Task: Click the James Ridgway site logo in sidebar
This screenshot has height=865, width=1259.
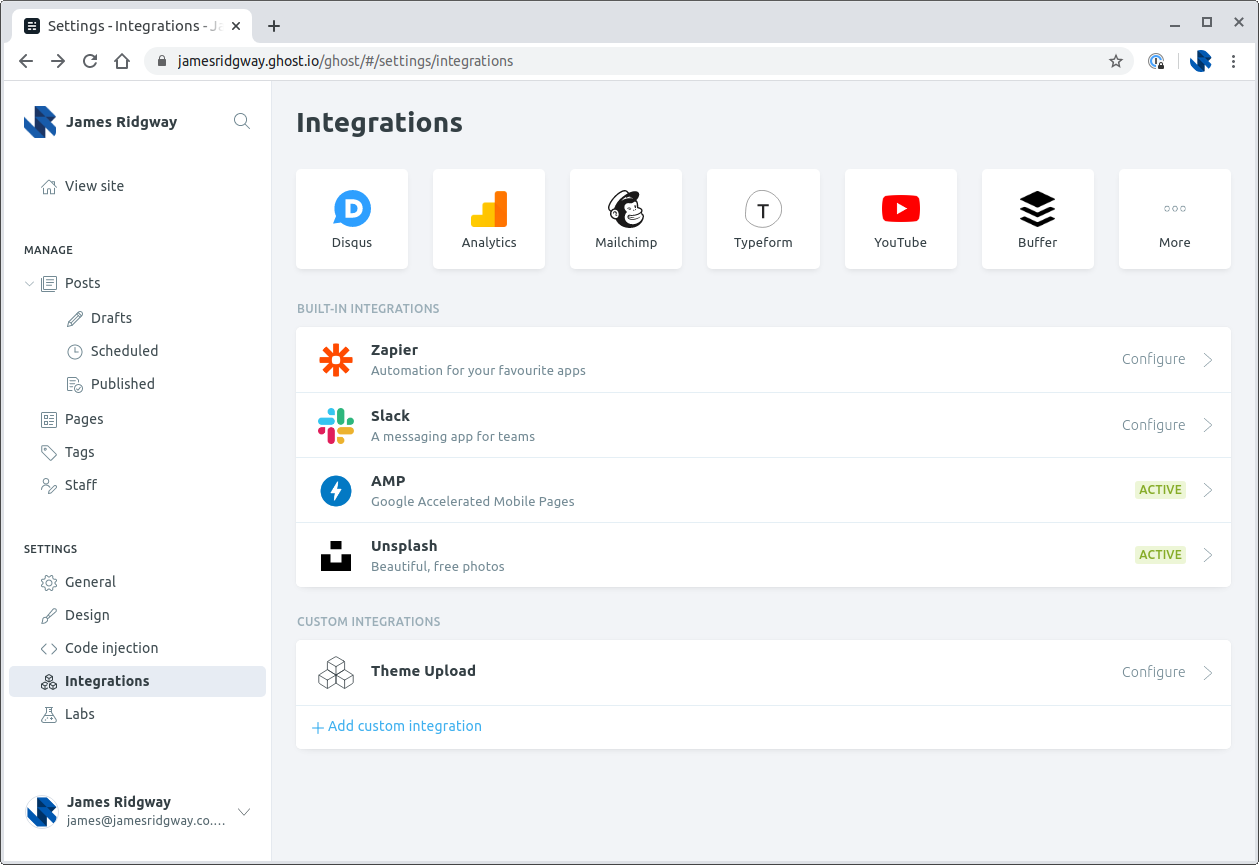Action: tap(40, 122)
